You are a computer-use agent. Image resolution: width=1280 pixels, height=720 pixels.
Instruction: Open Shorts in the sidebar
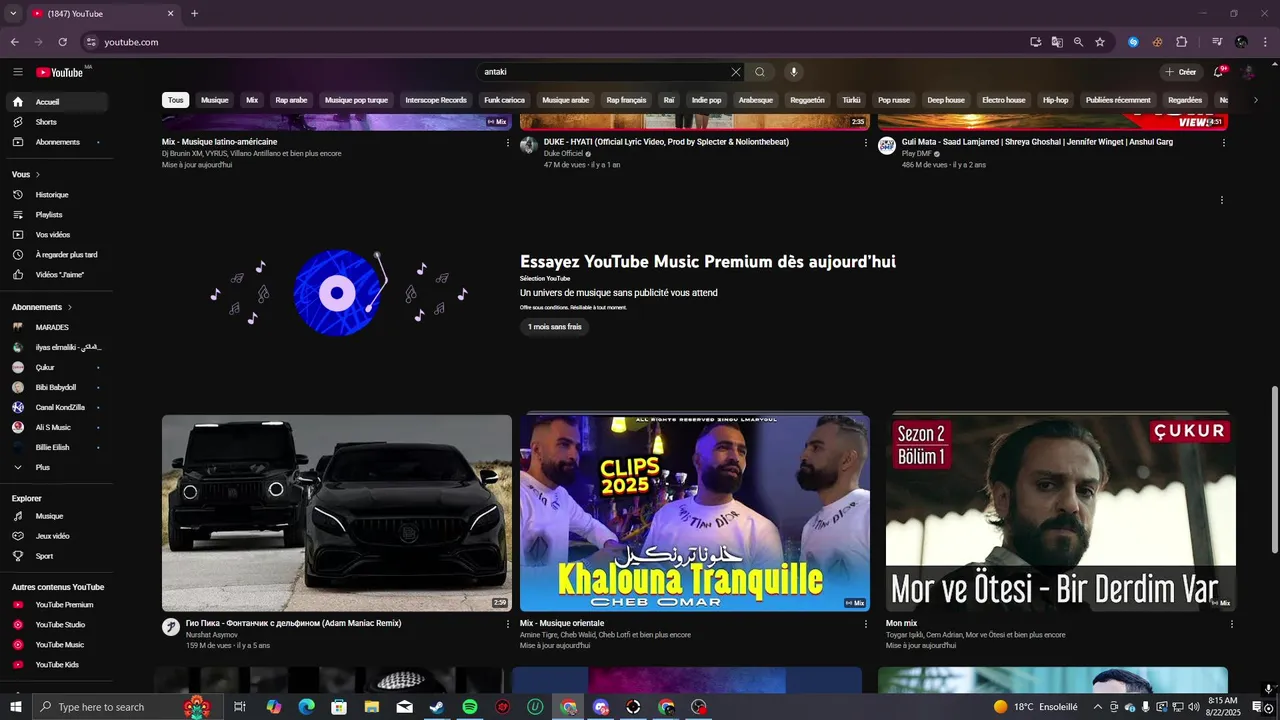click(x=56, y=122)
